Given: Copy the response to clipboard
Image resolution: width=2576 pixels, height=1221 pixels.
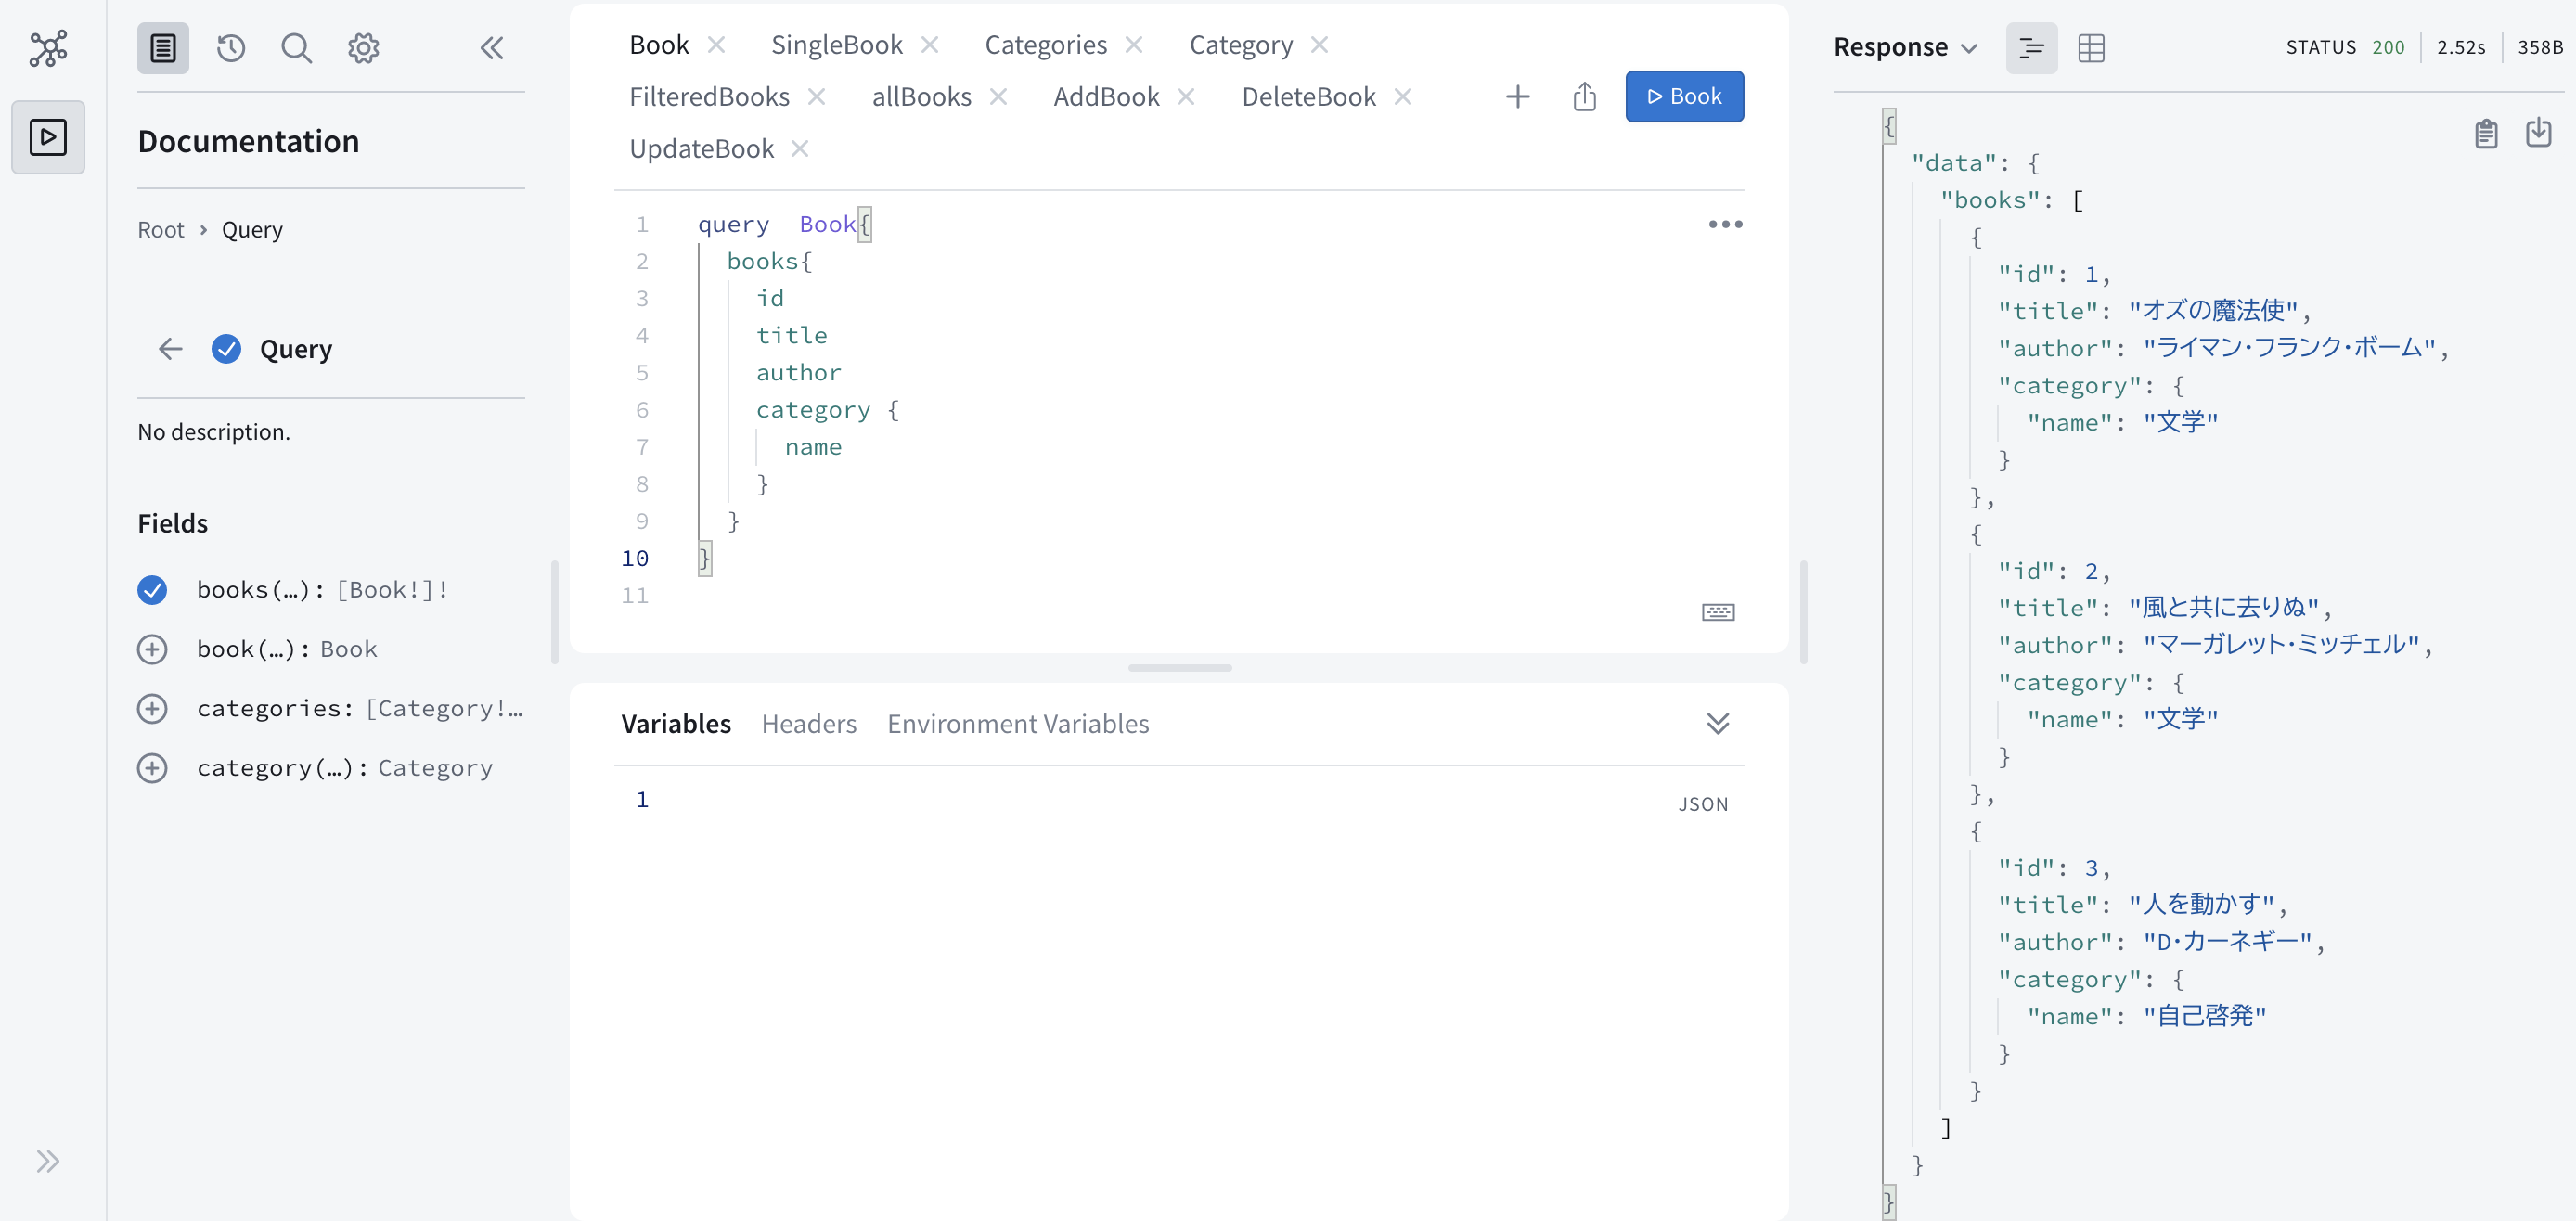Looking at the screenshot, I should pos(2486,132).
